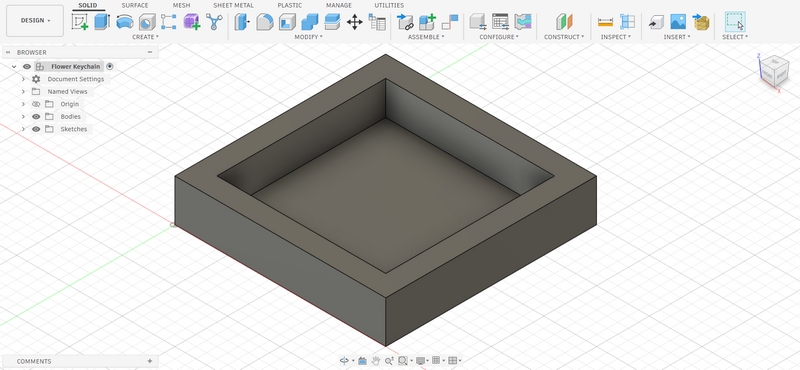Click the Zoom magnifier tool
Viewport: 800px width, 370px height.
389,361
